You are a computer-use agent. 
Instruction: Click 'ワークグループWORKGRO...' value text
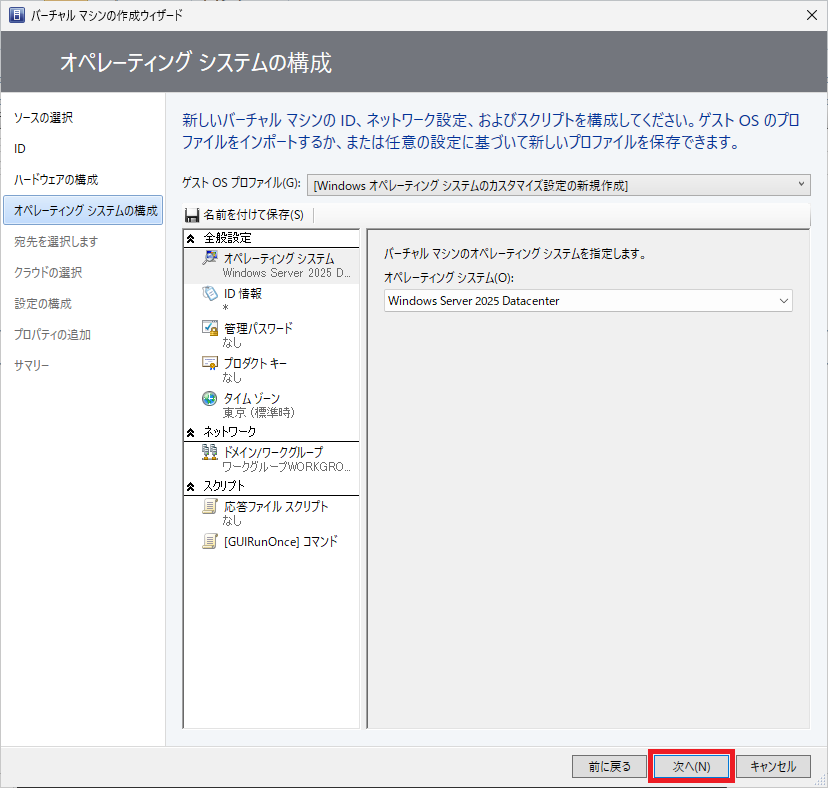click(x=286, y=467)
